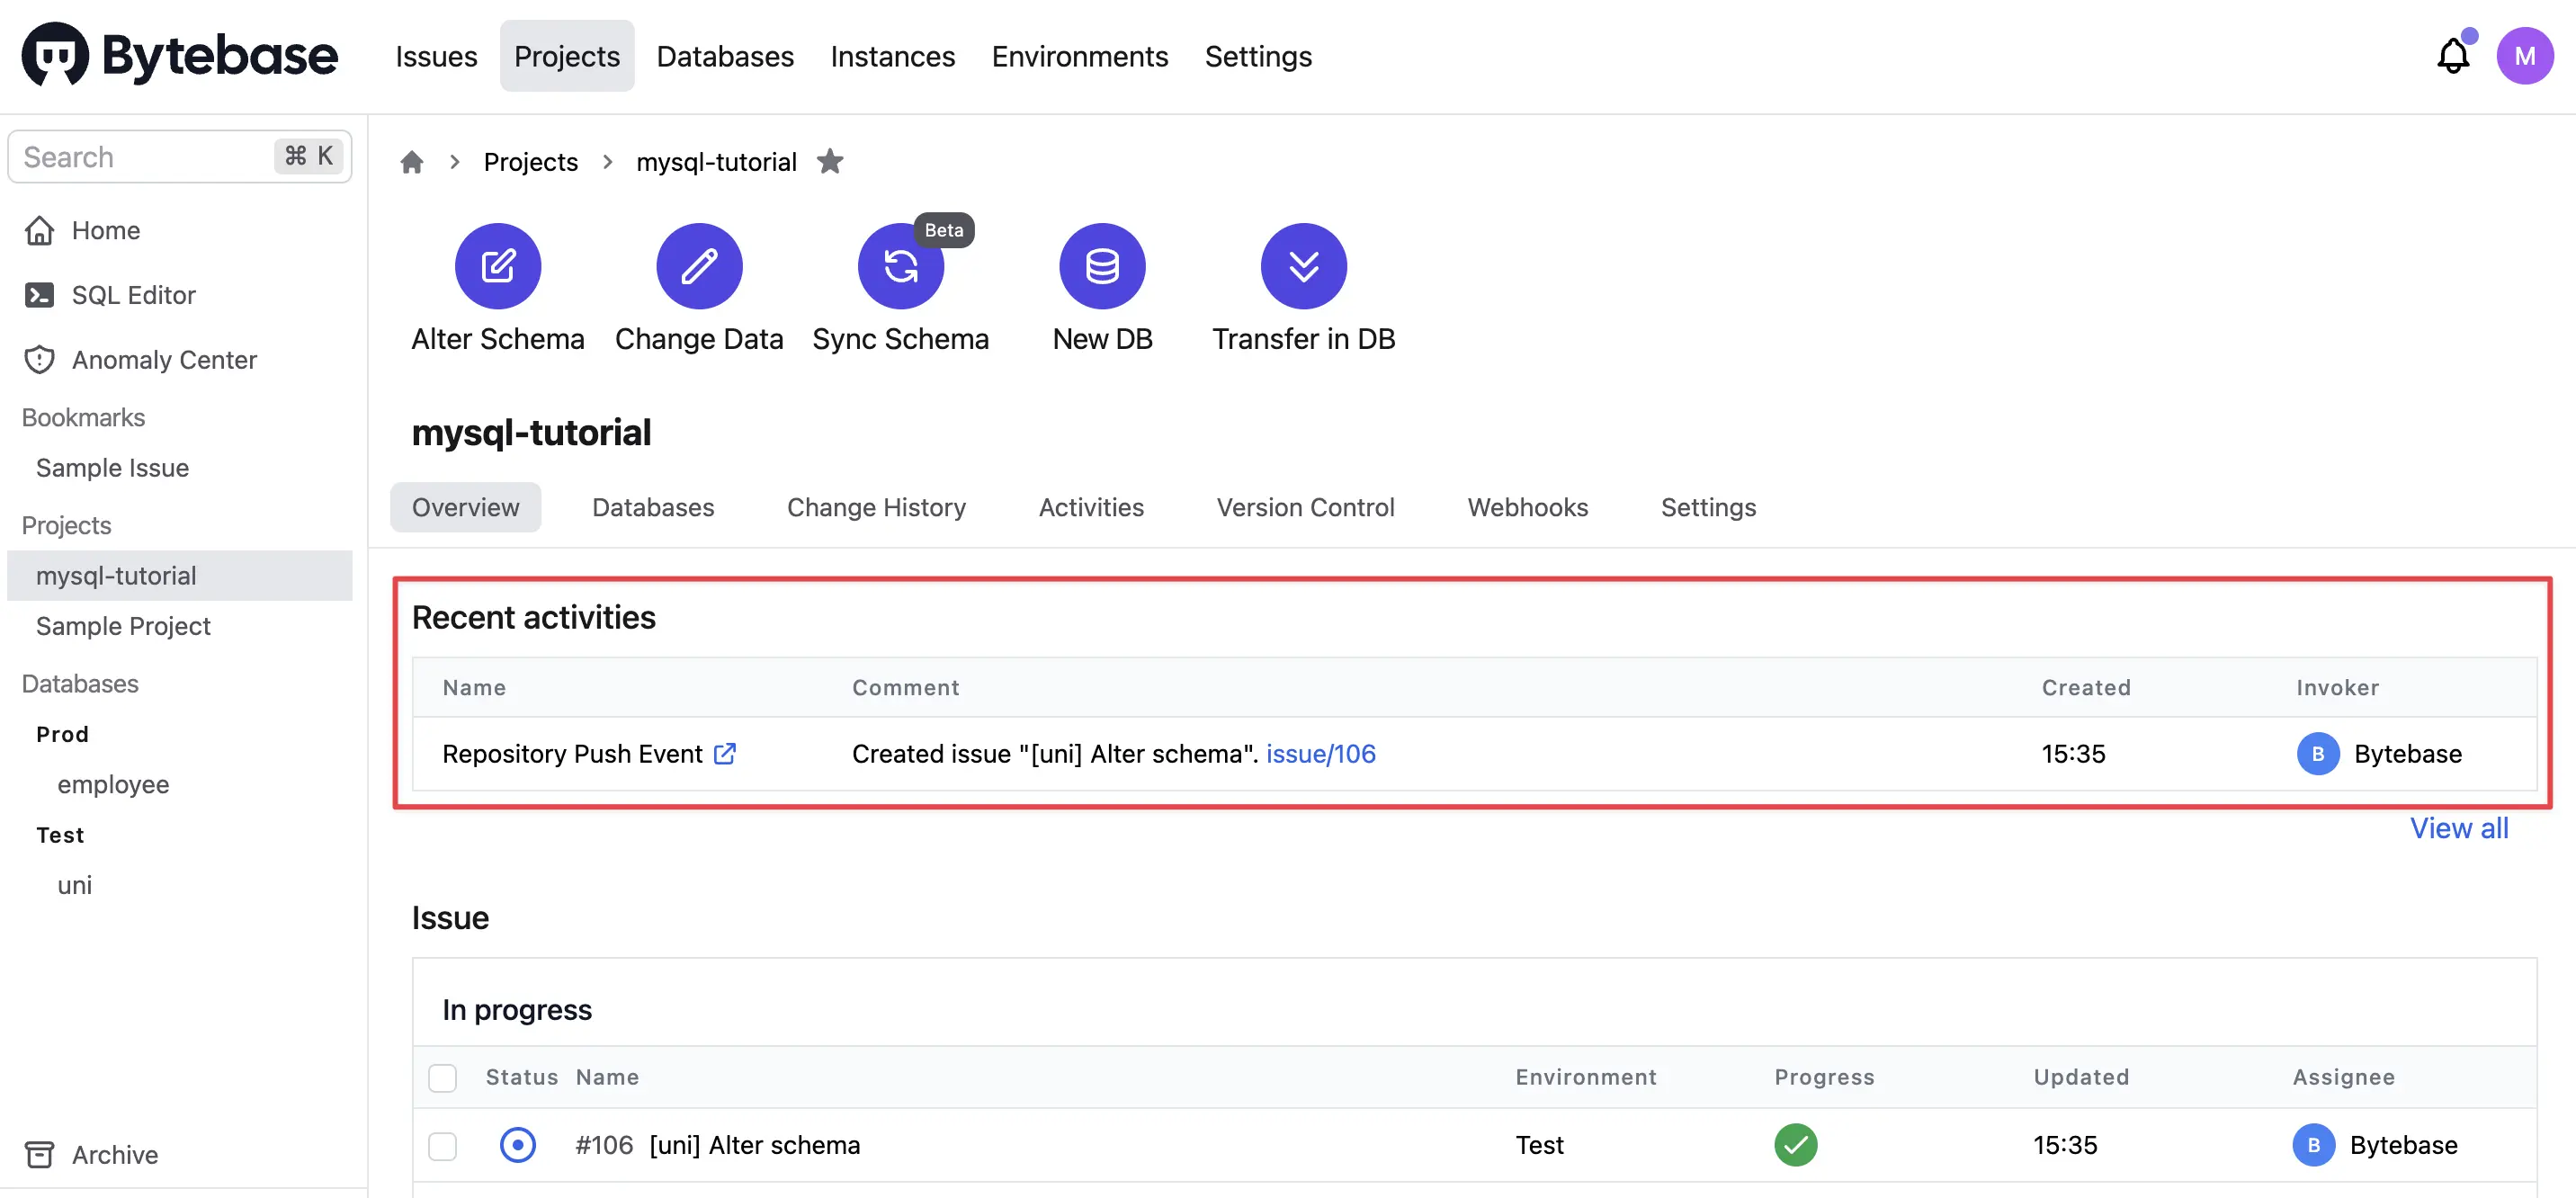Open Anomaly Center from sidebar
Viewport: 2576px width, 1198px height.
(x=164, y=359)
